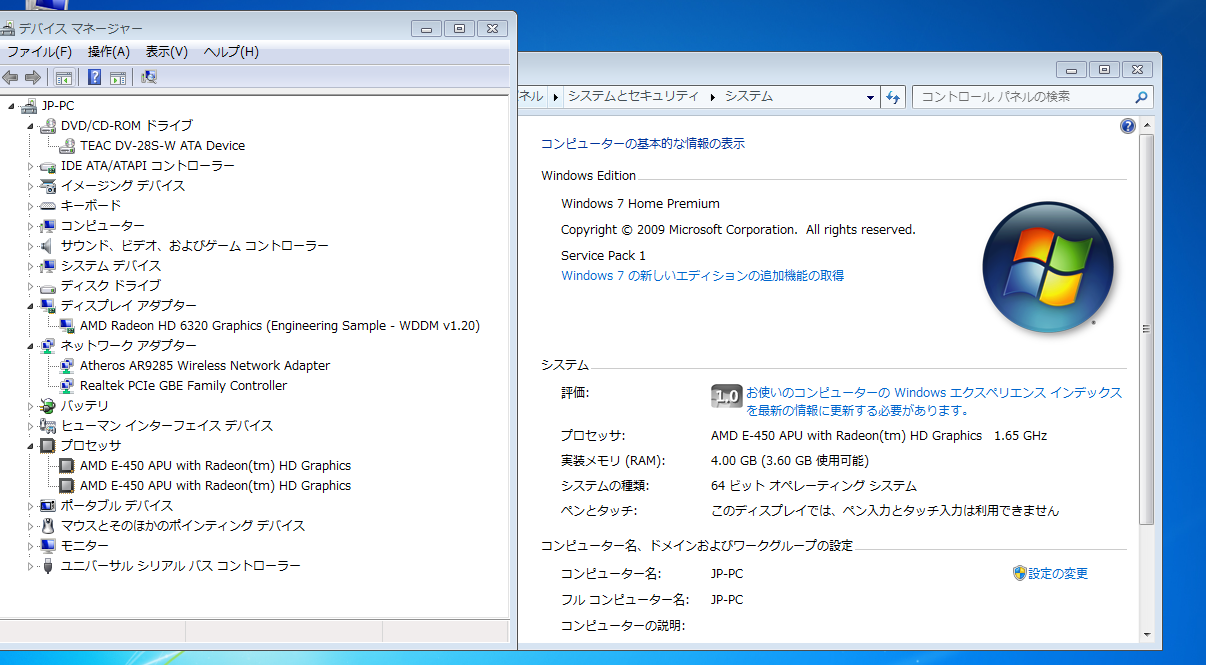Screen dimensions: 1206x665
Task: Click the processors category icon
Action: 47,446
